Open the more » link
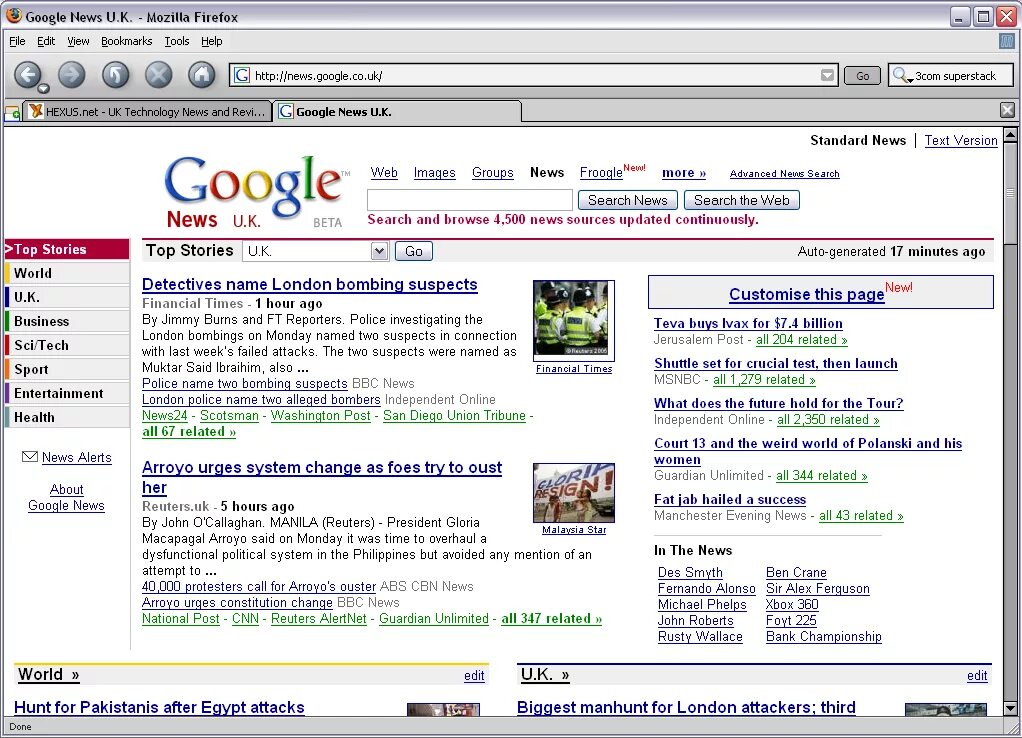Screen dimensions: 1022x738 [x=684, y=173]
